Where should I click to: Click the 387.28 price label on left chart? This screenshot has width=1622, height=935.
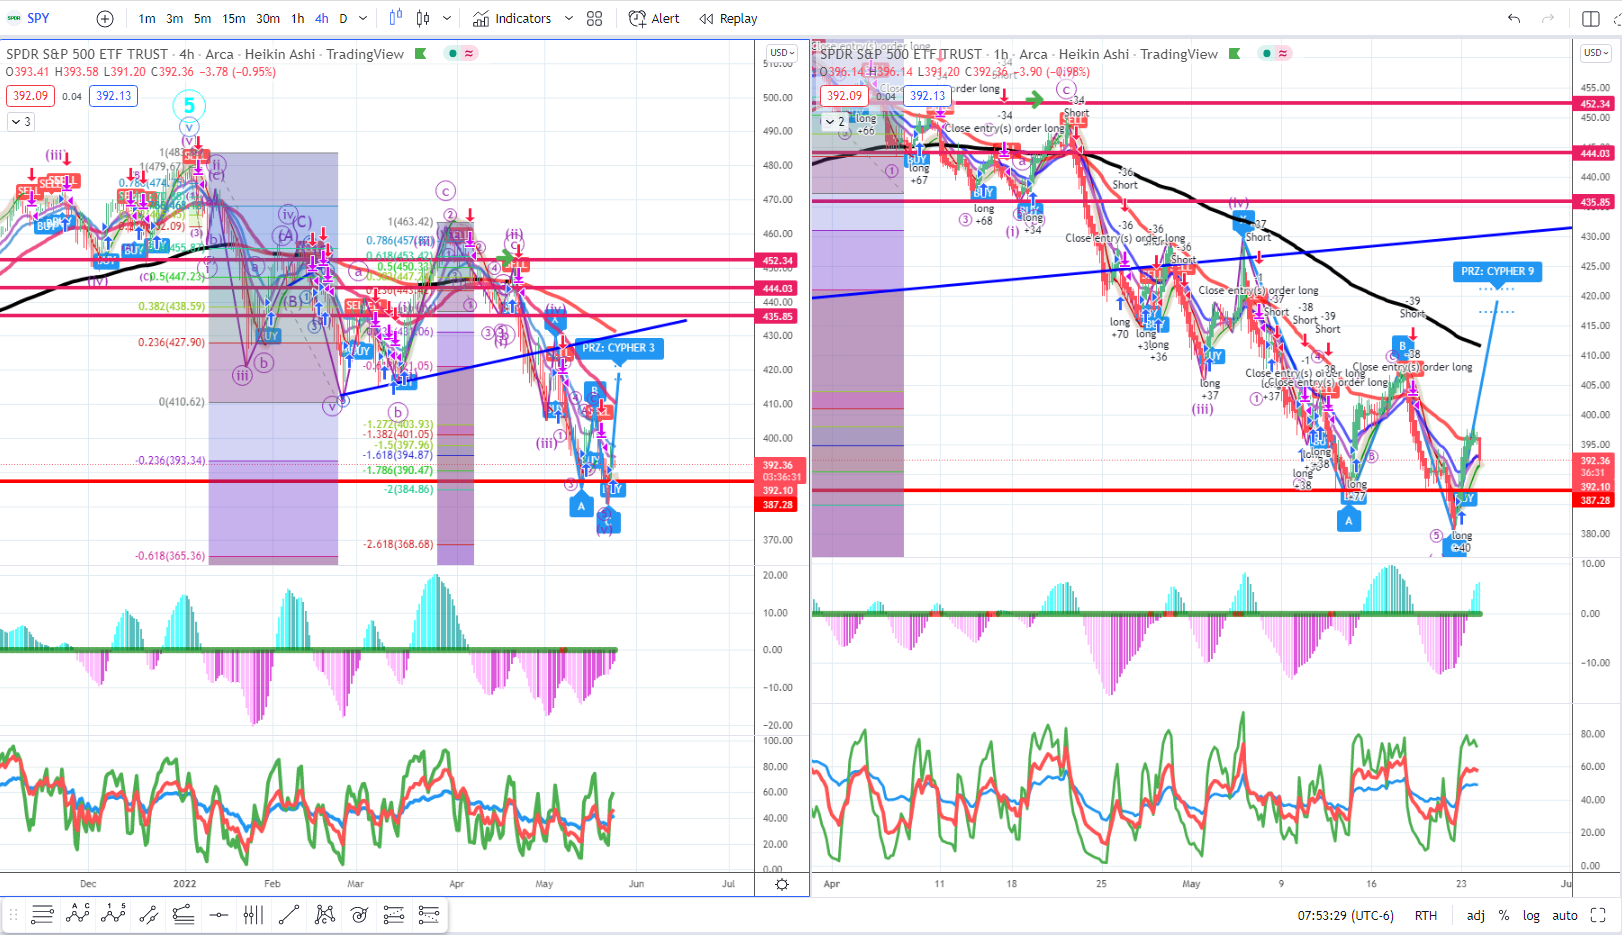[x=778, y=505]
